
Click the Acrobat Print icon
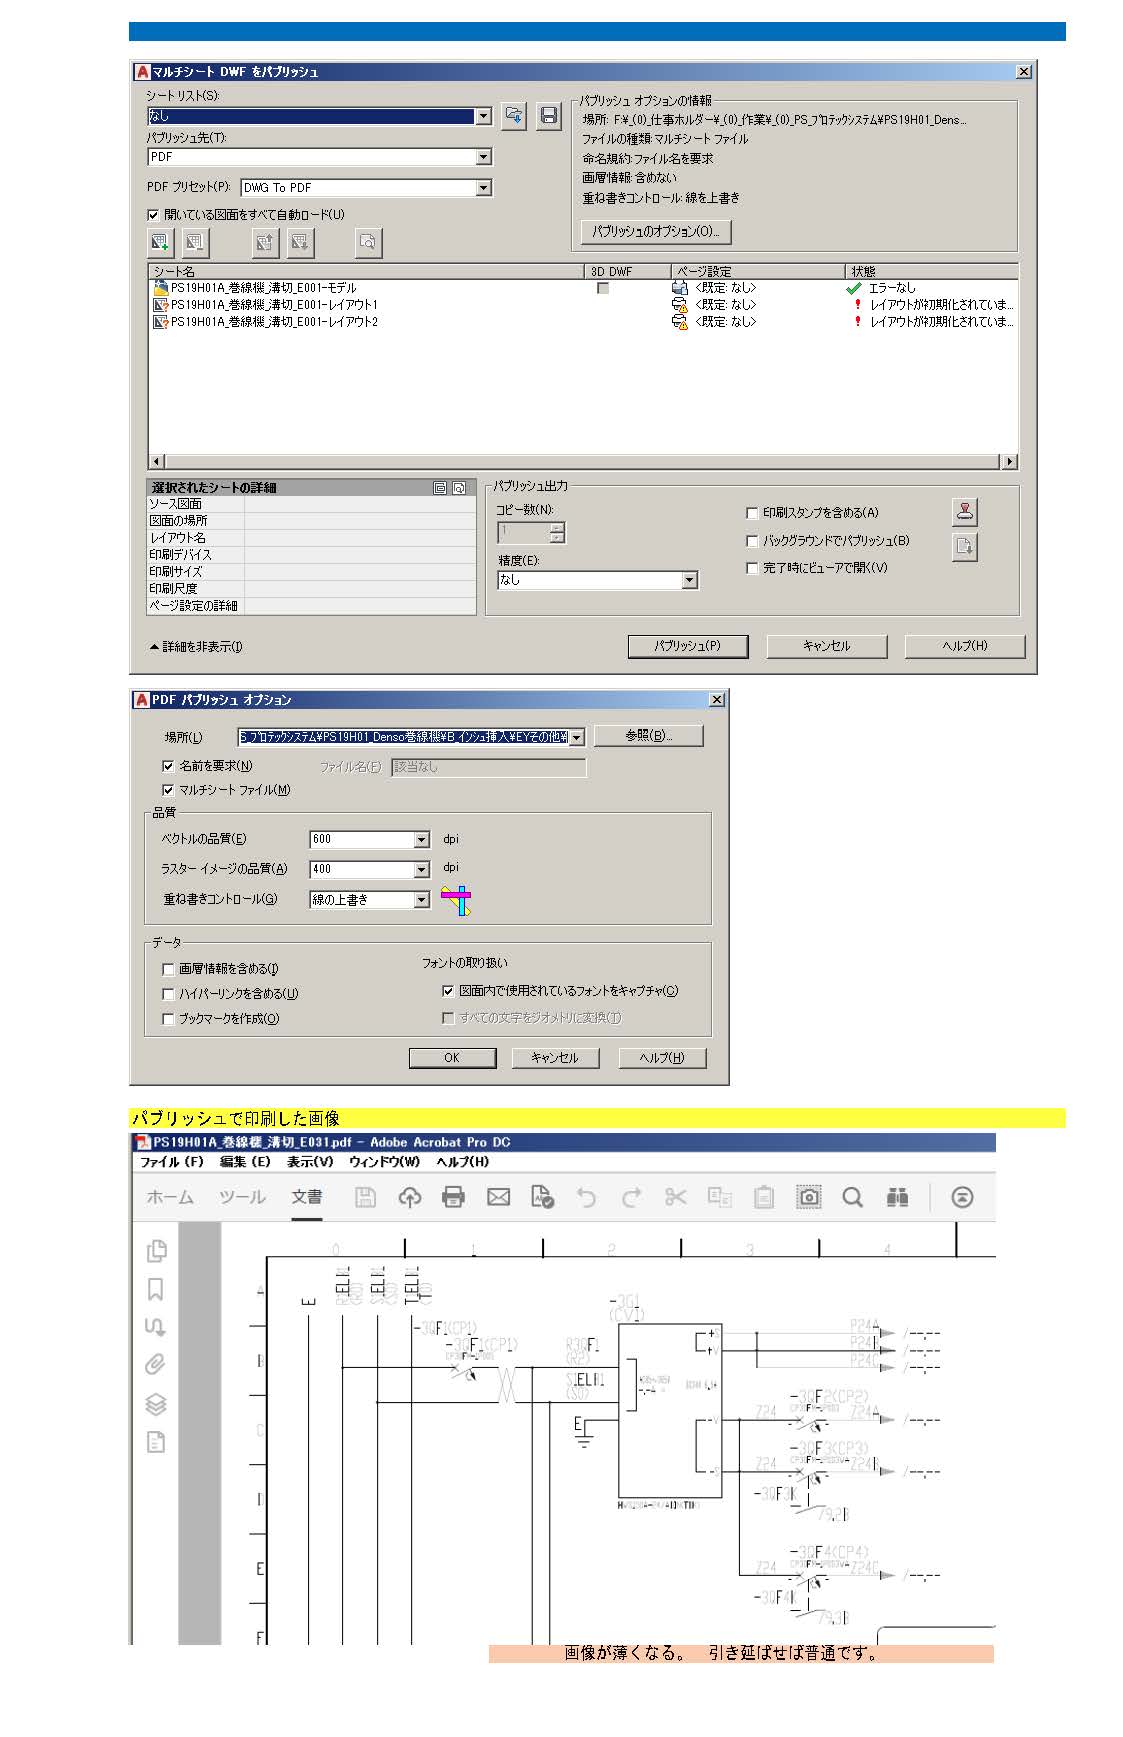[453, 1197]
